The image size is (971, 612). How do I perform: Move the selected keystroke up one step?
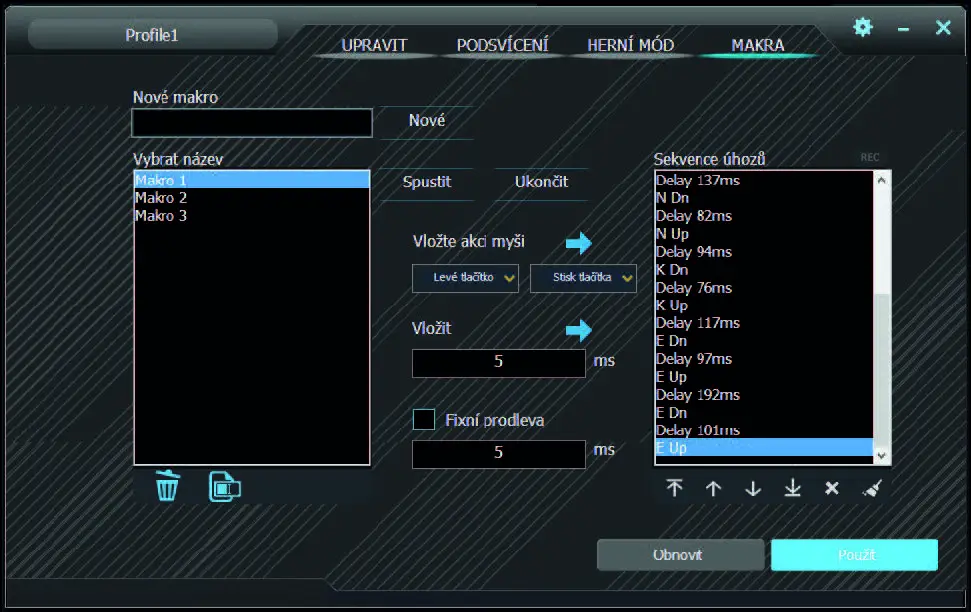point(713,489)
